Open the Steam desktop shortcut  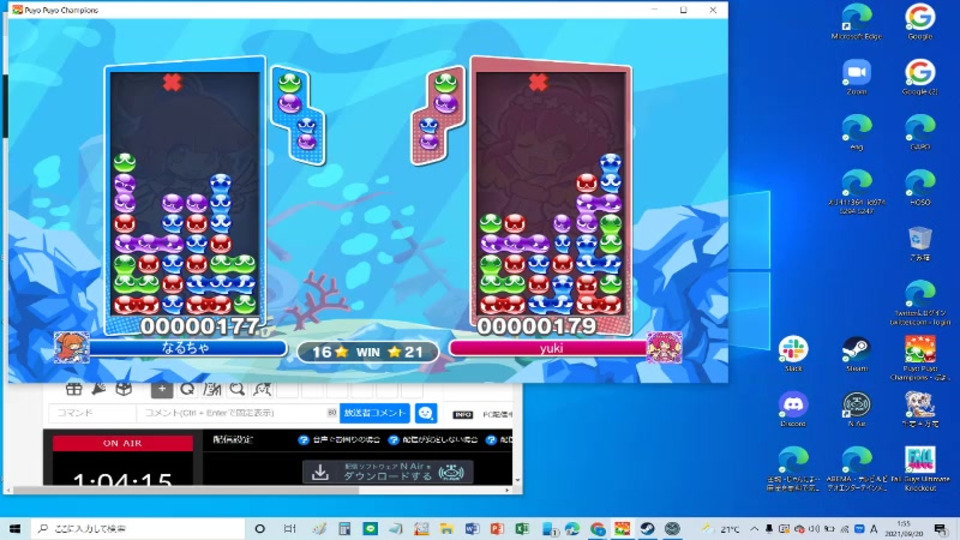coord(857,354)
